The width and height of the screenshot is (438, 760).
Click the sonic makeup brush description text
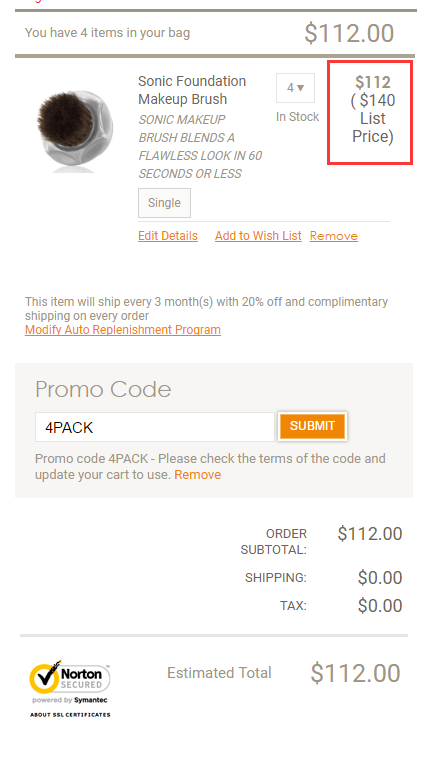click(200, 146)
